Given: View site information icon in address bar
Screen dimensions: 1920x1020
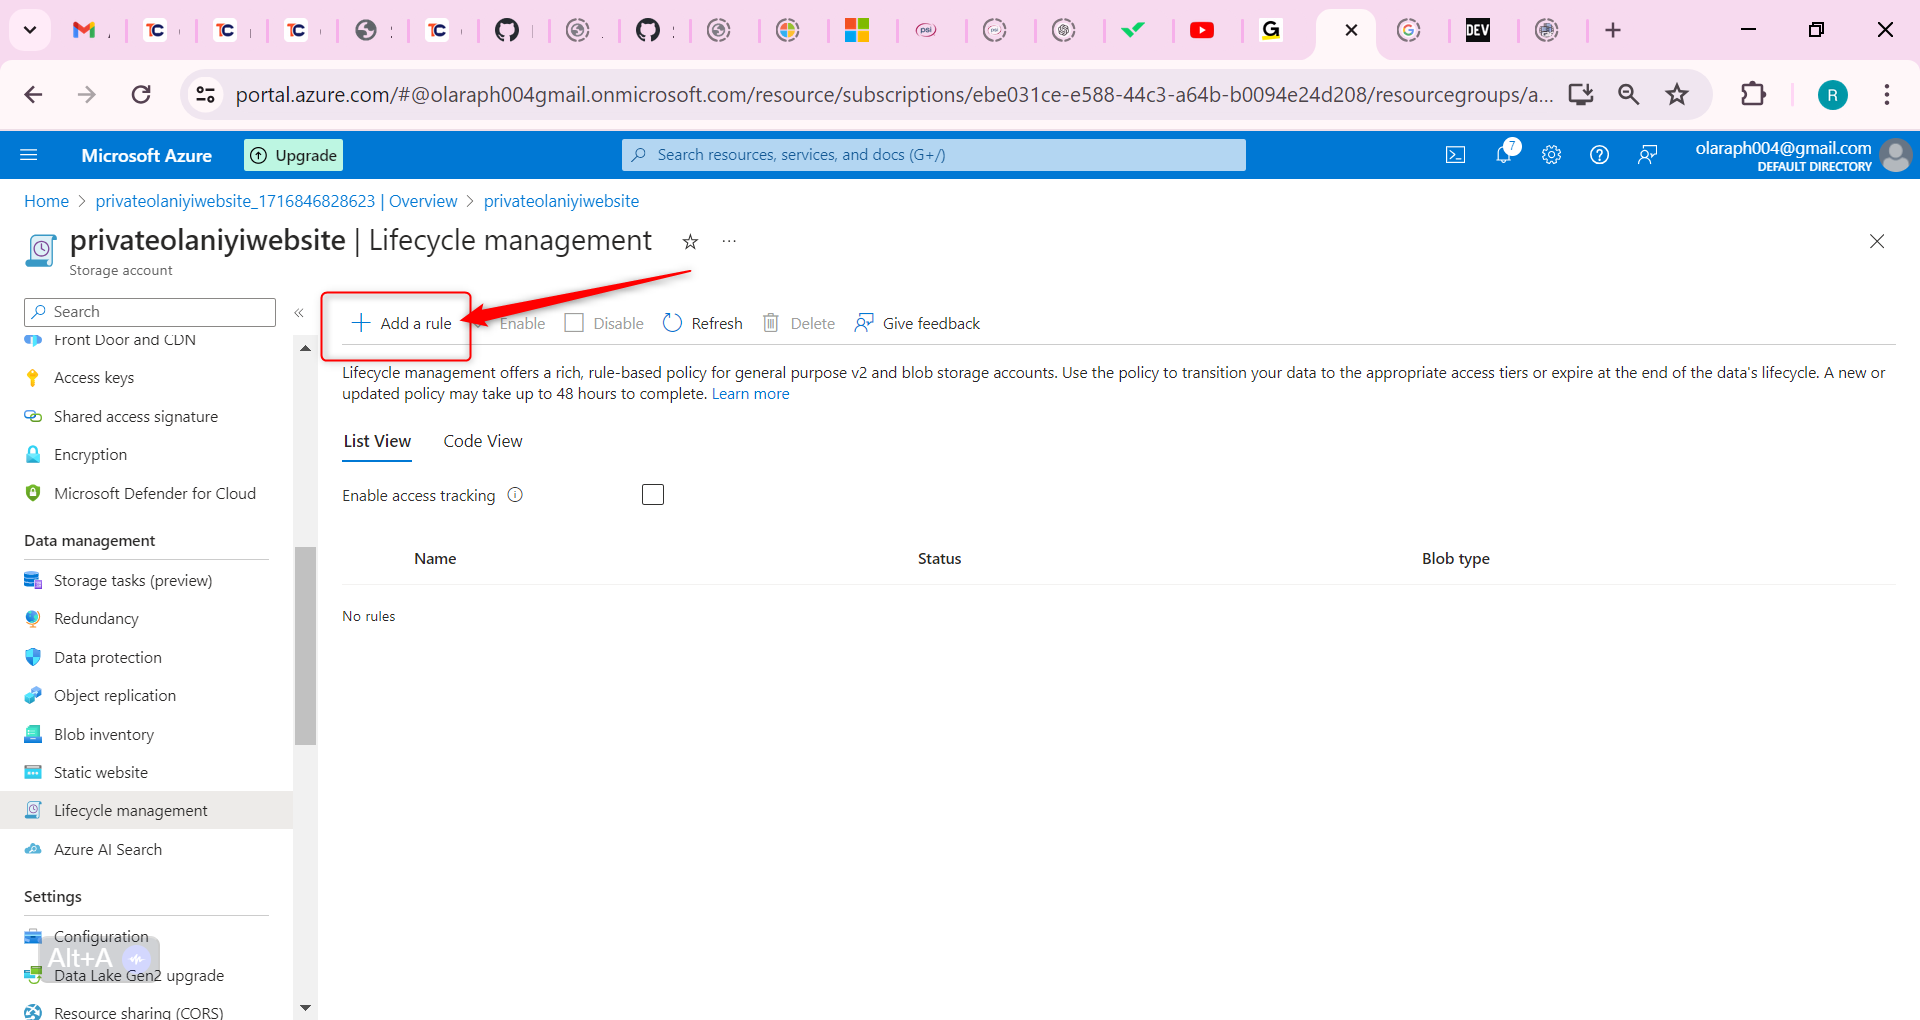Looking at the screenshot, I should click(205, 95).
